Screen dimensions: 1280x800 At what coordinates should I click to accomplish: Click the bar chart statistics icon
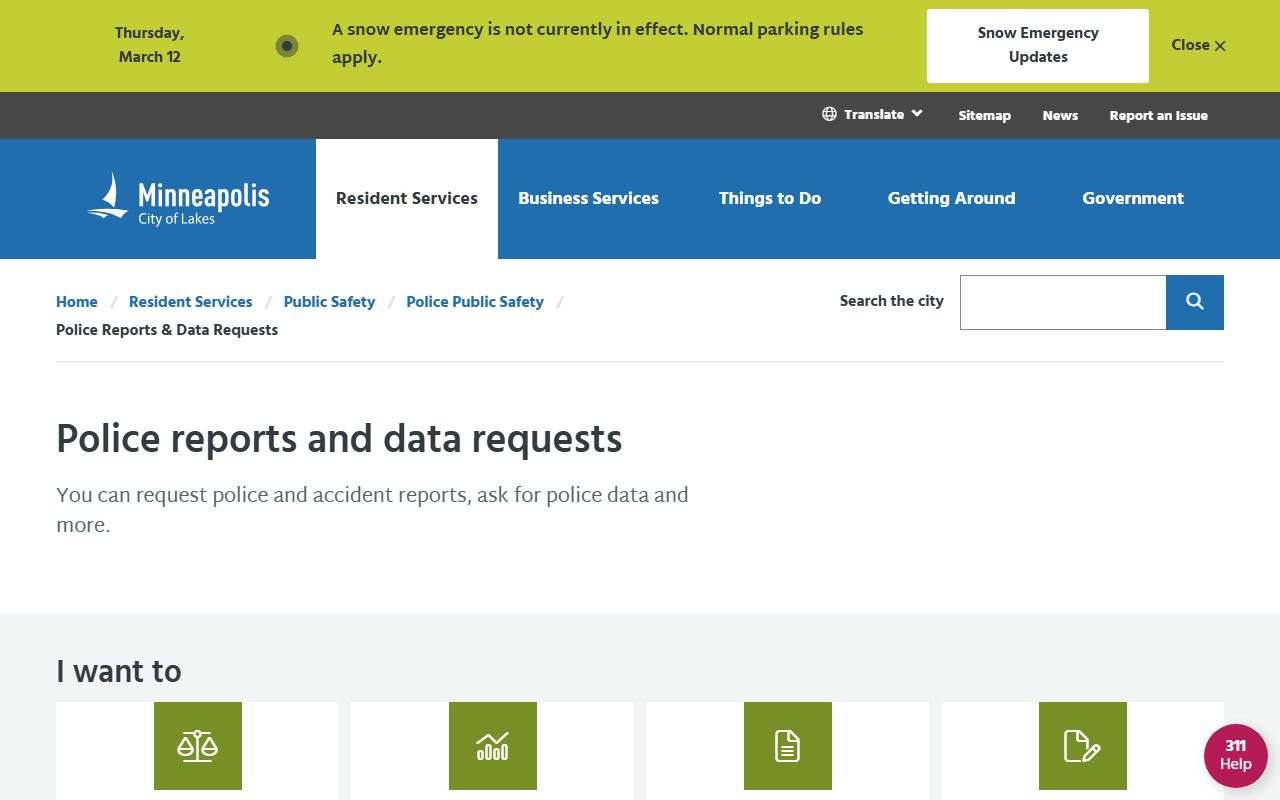coord(493,746)
